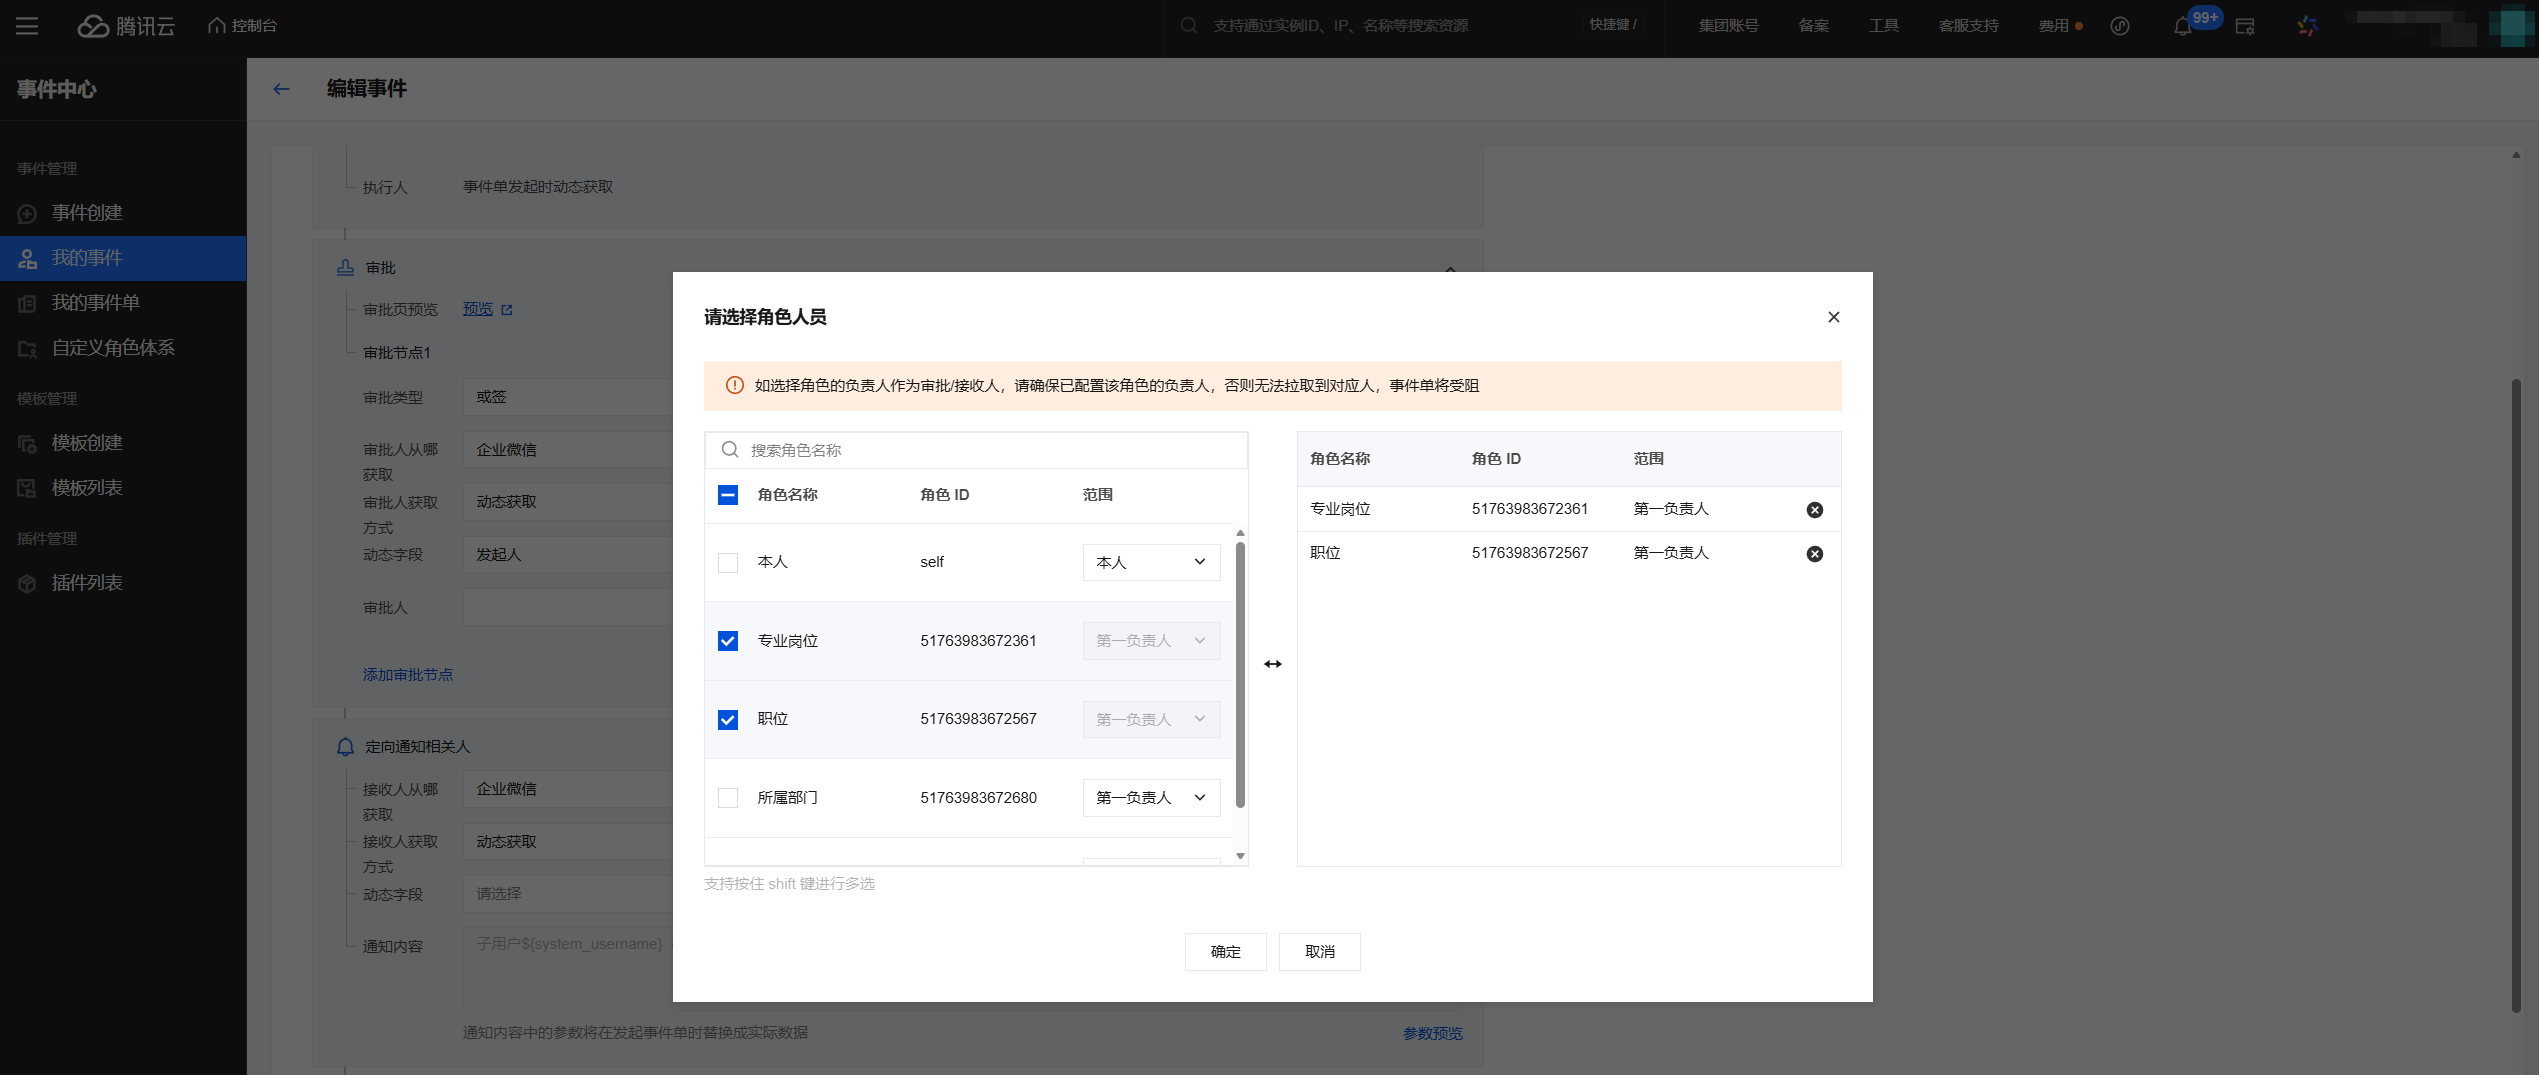Remove 专业岗位 from selected roles list
The width and height of the screenshot is (2539, 1075).
1814,510
